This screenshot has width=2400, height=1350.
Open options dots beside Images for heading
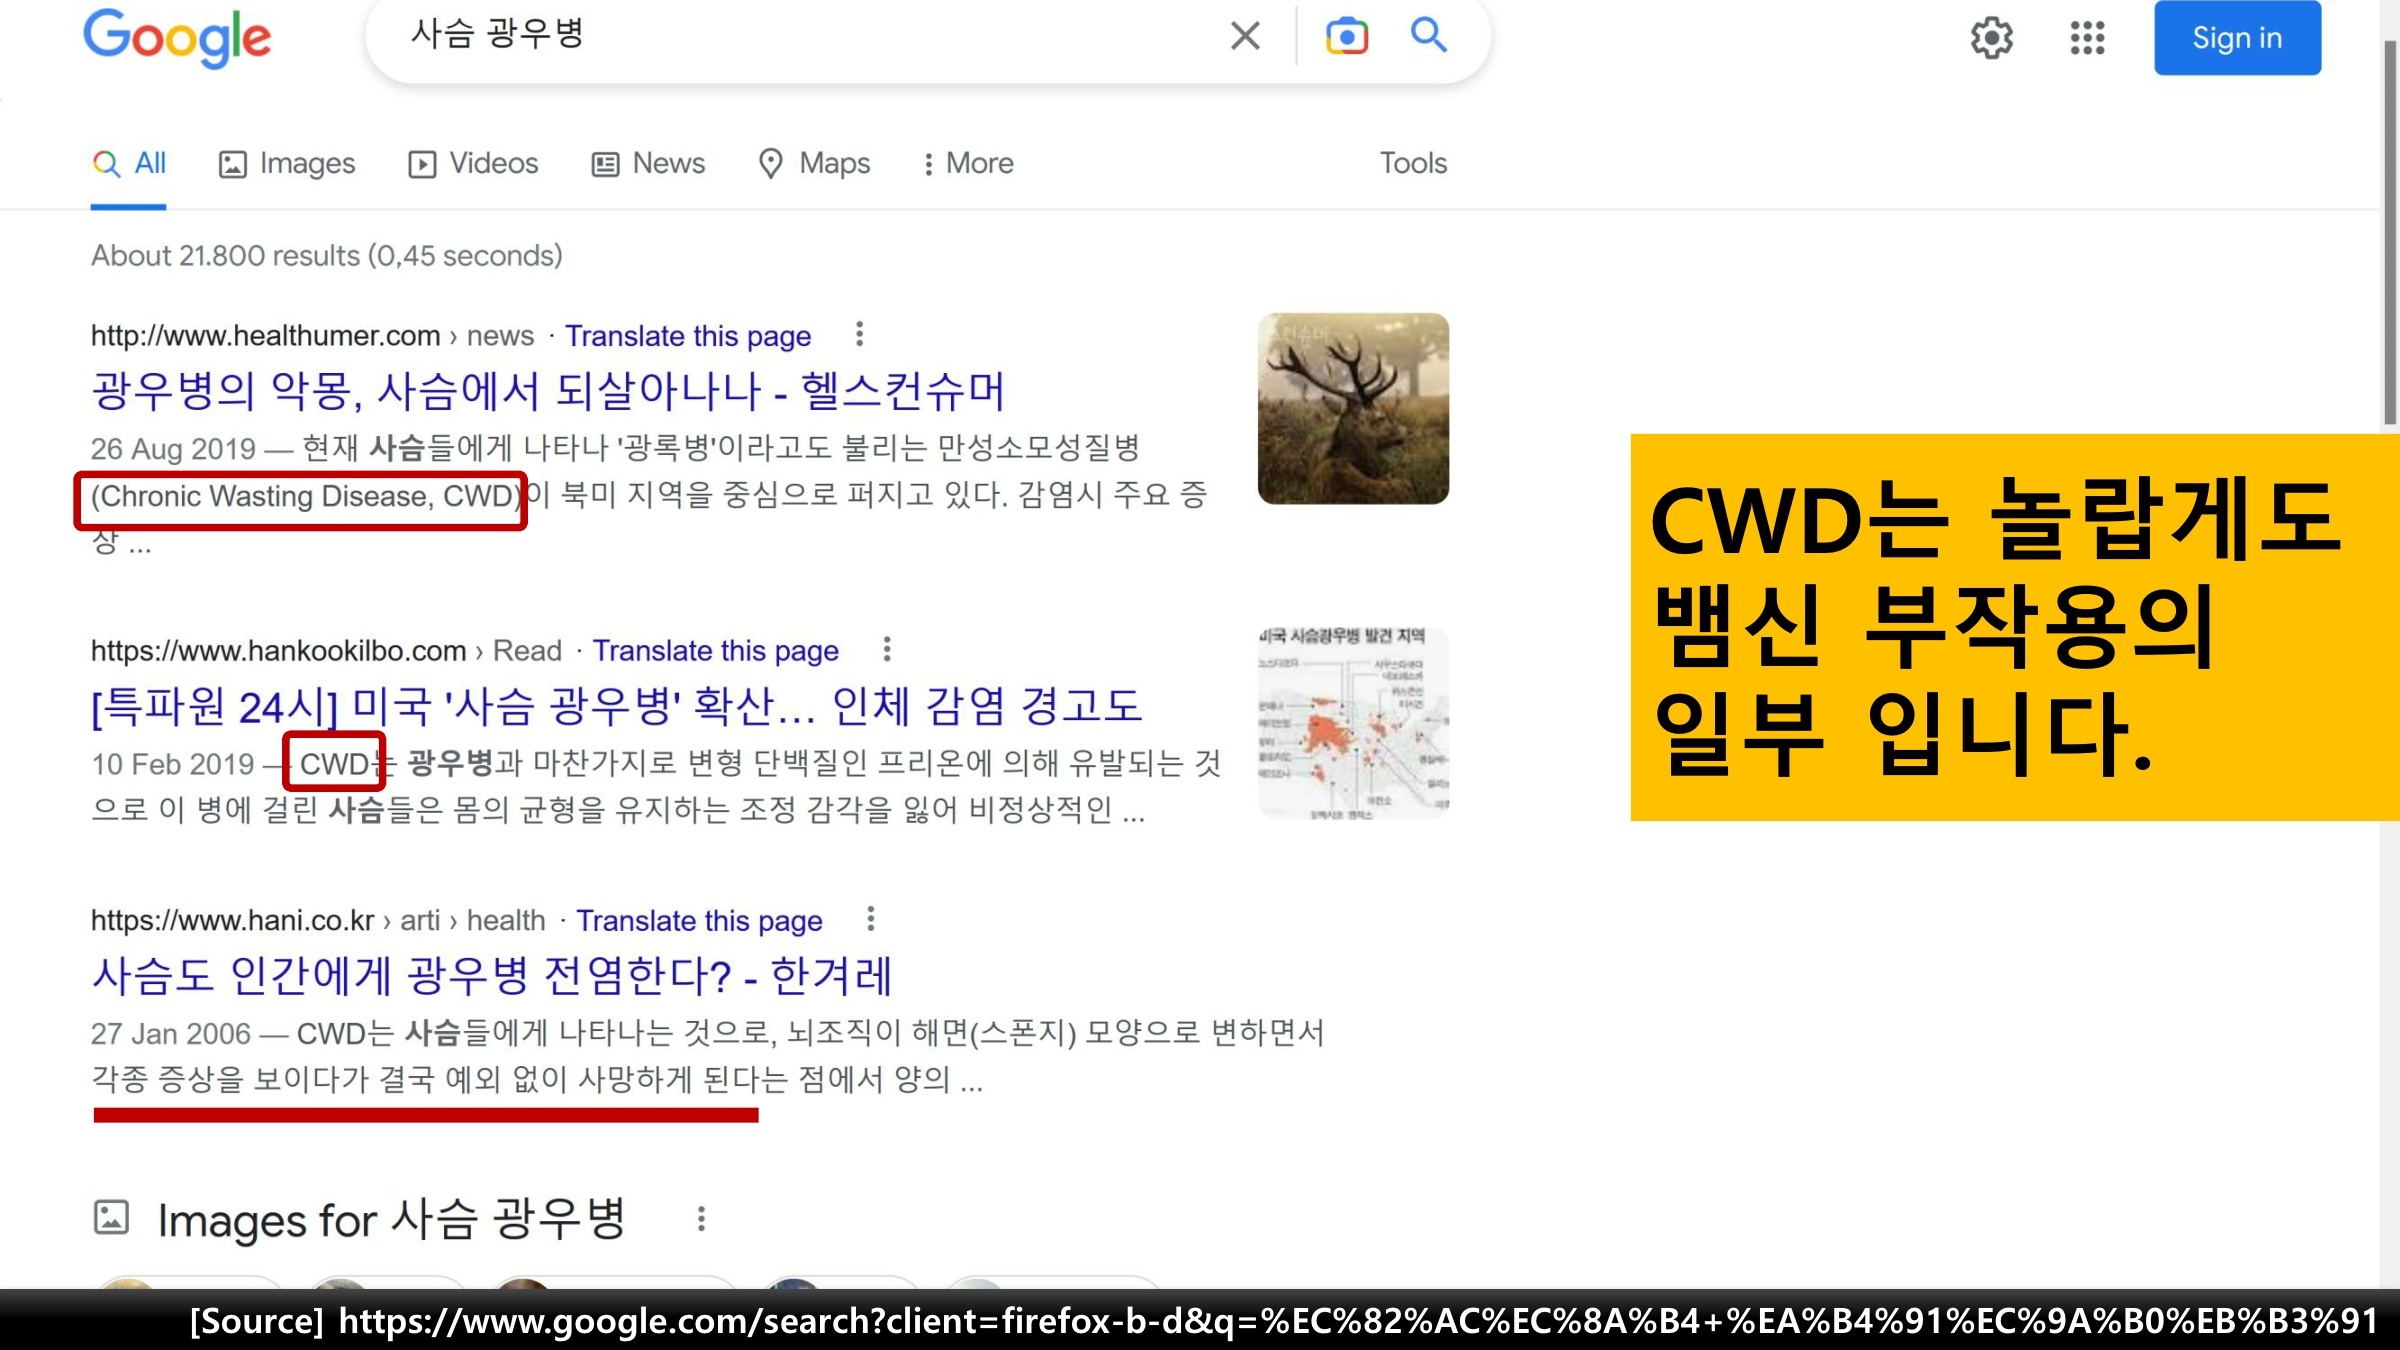click(701, 1218)
